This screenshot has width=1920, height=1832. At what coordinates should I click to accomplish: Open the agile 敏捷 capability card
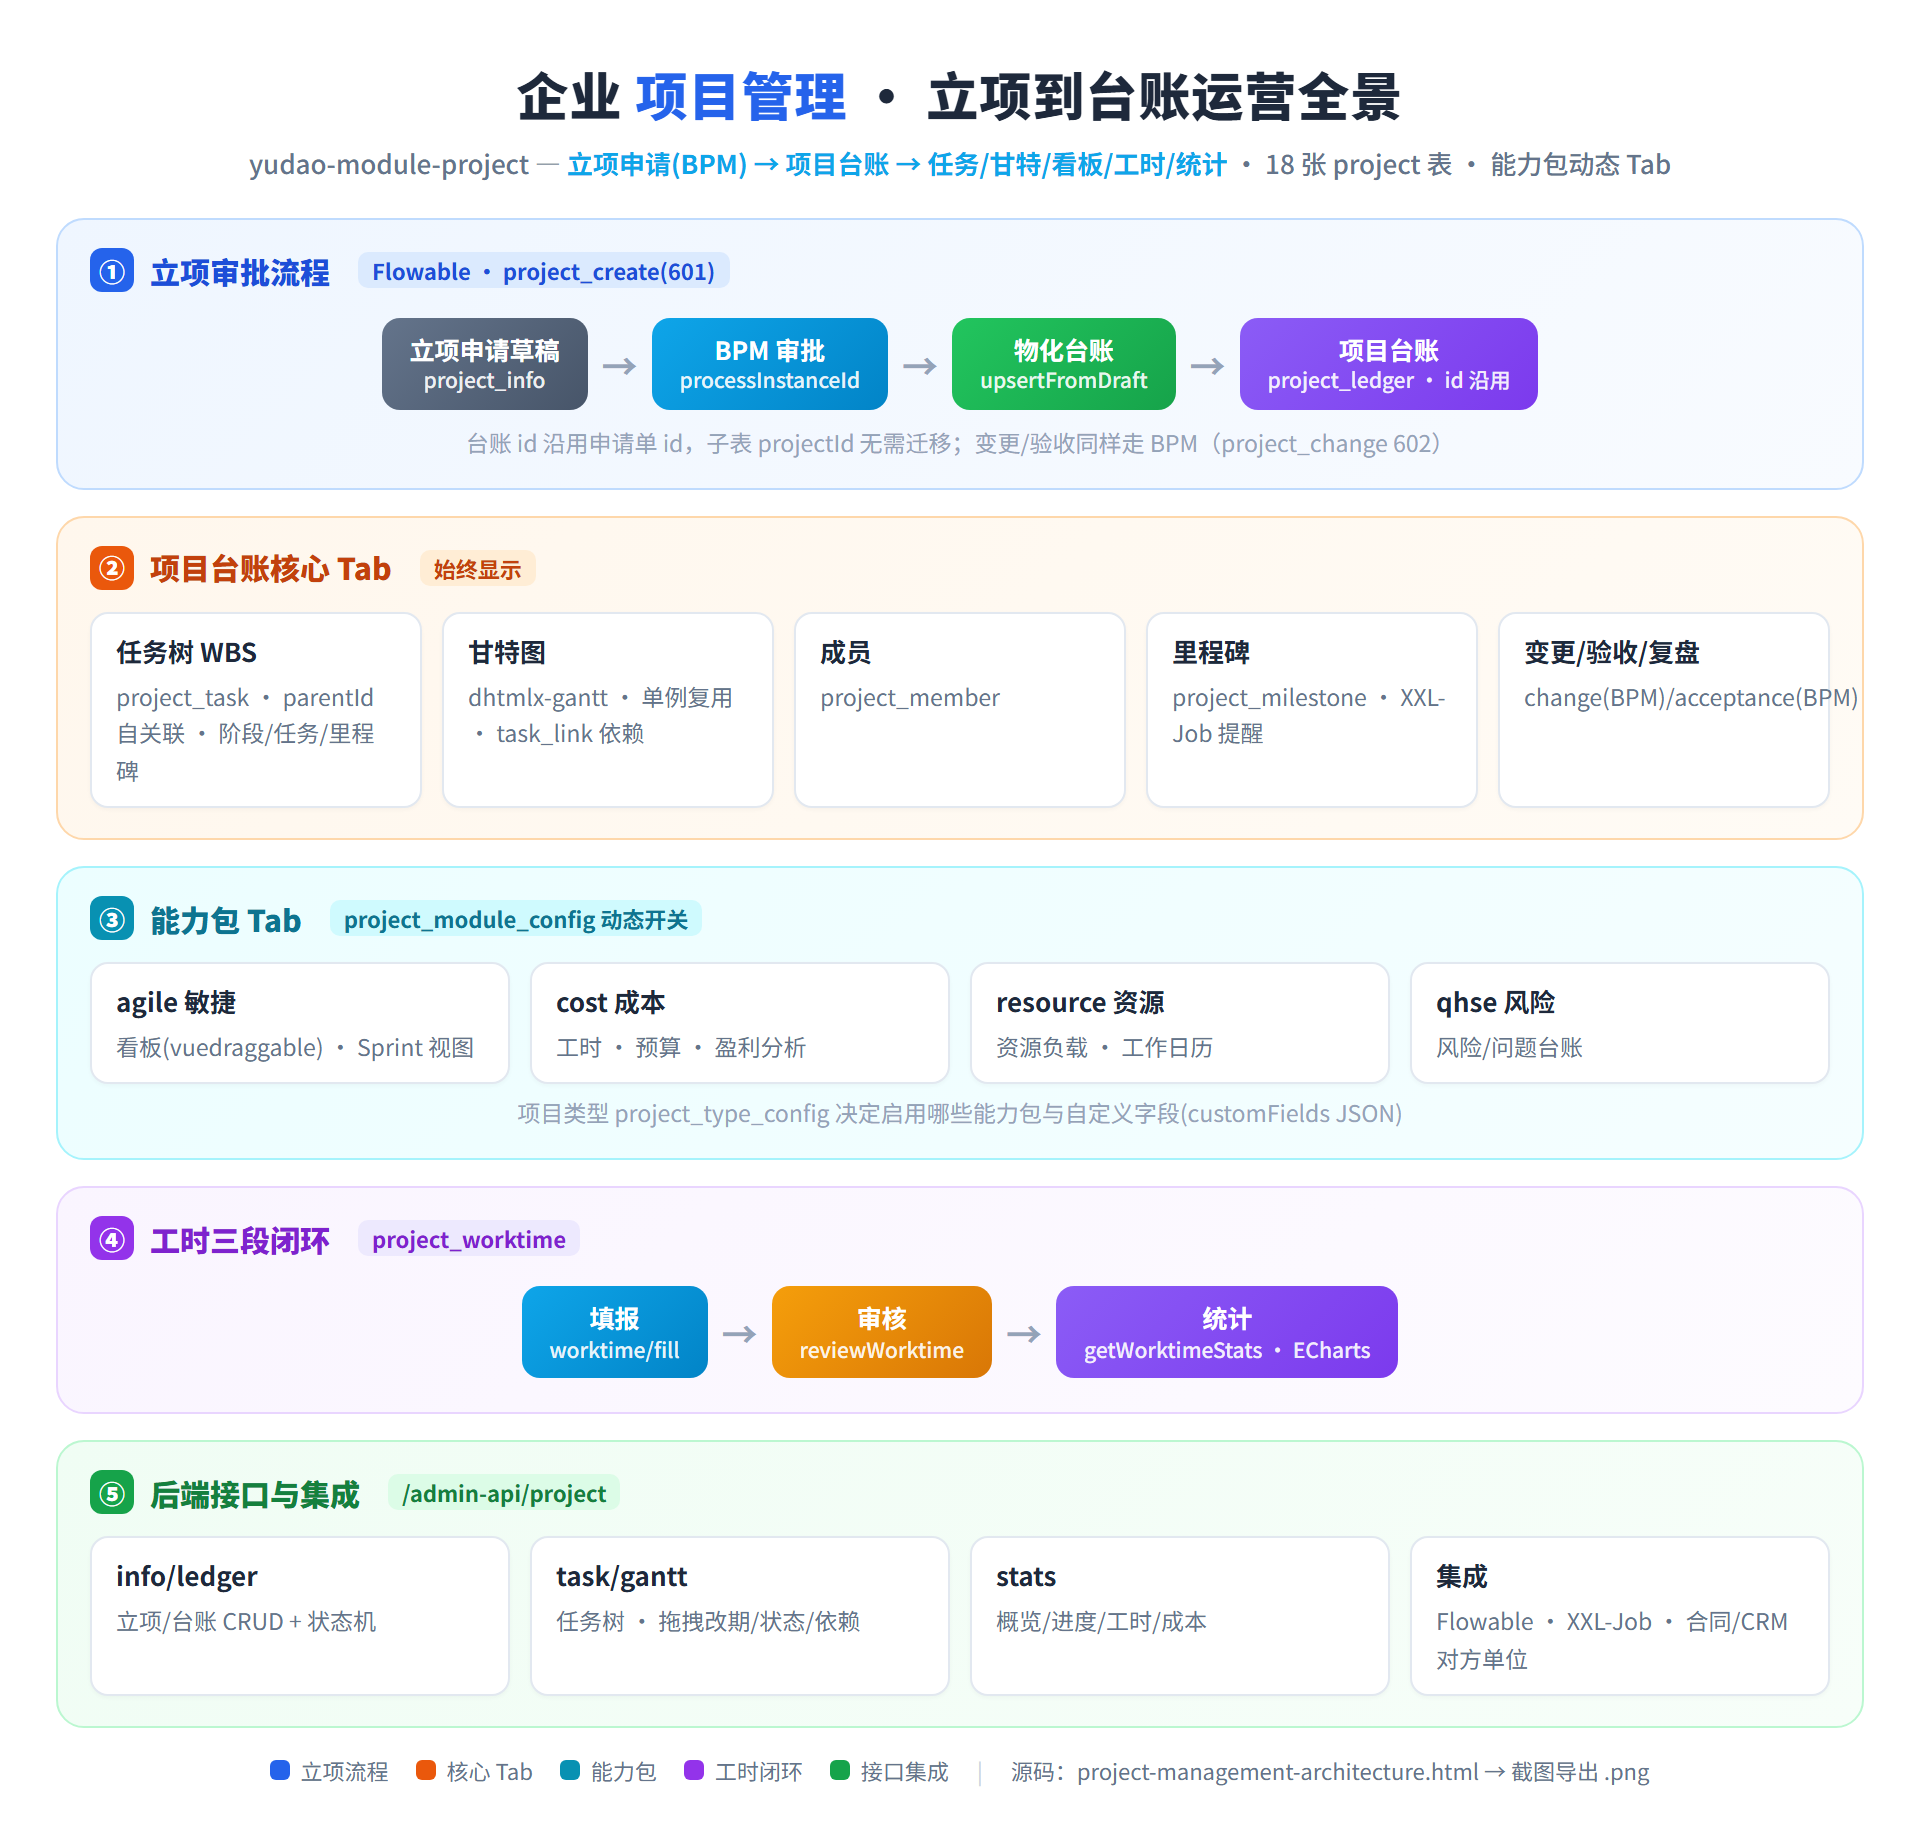300,1023
